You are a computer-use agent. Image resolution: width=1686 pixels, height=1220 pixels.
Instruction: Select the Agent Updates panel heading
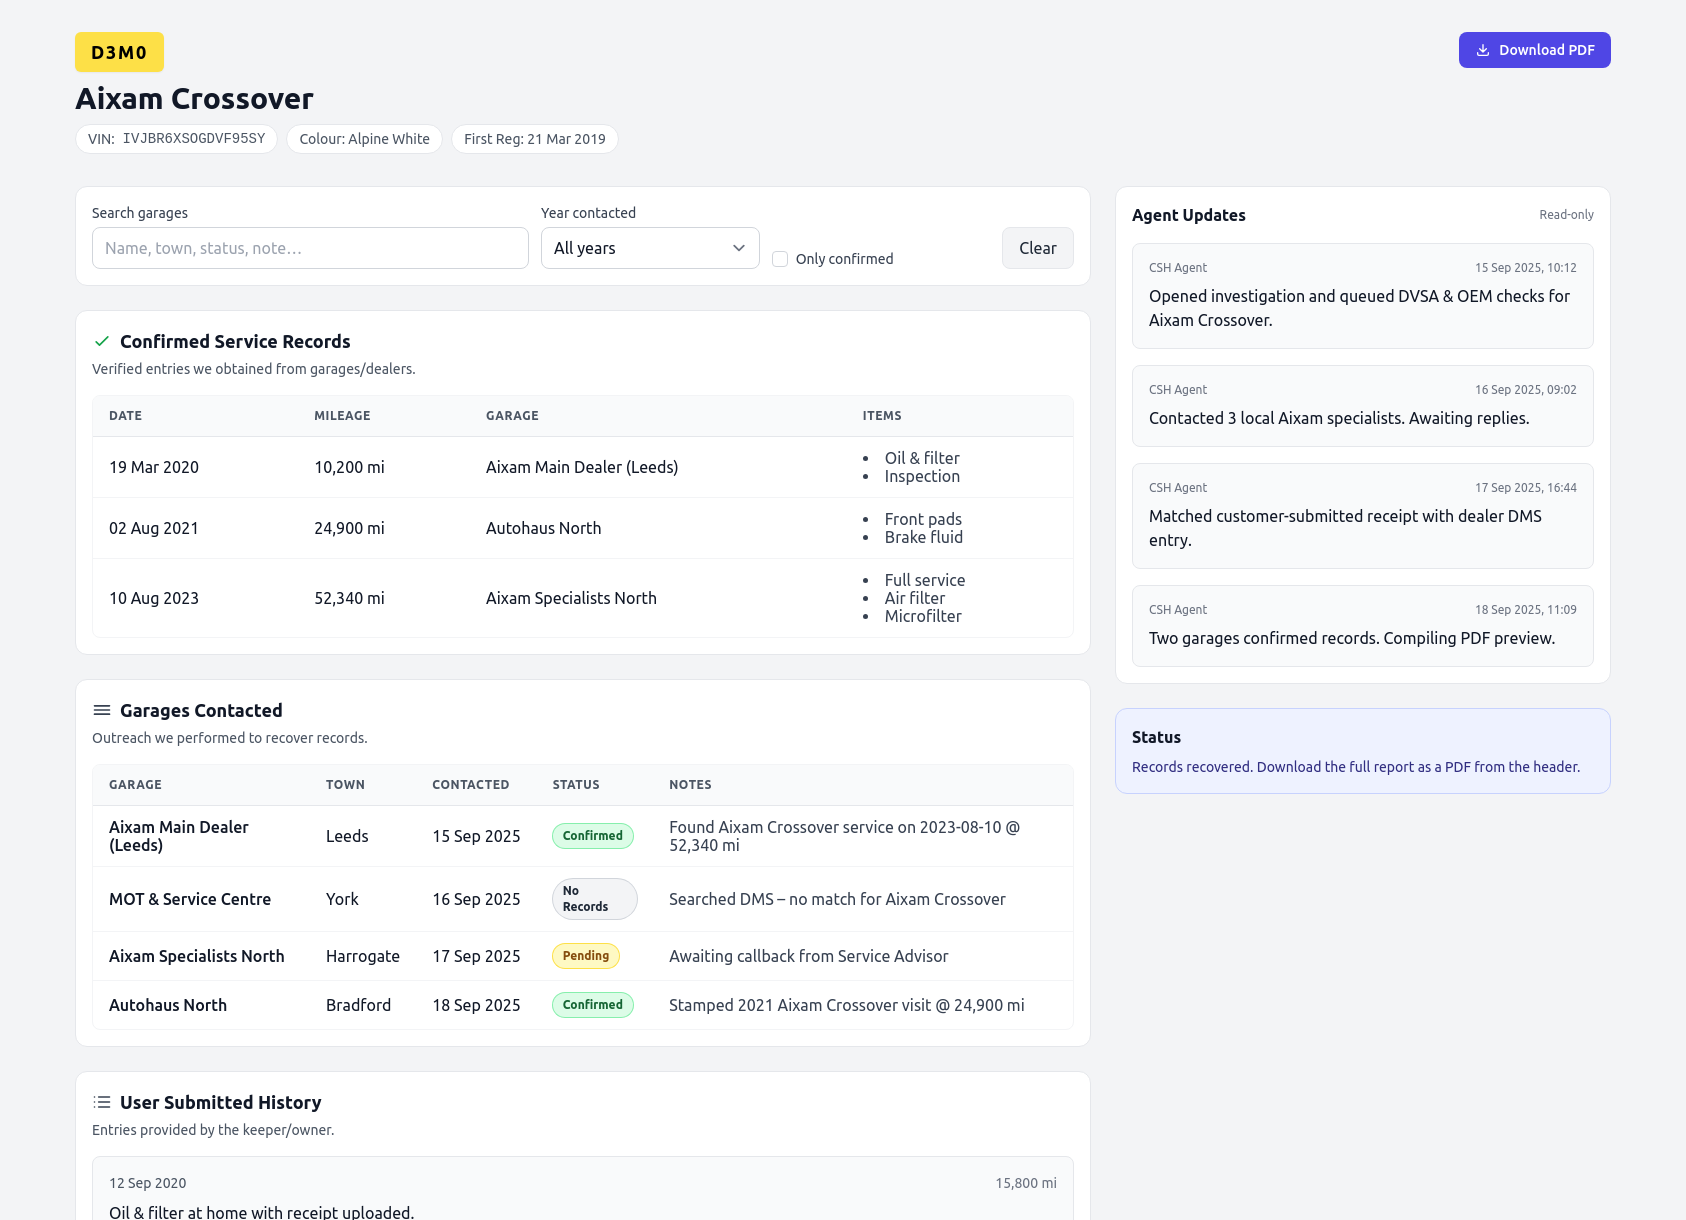click(x=1188, y=215)
